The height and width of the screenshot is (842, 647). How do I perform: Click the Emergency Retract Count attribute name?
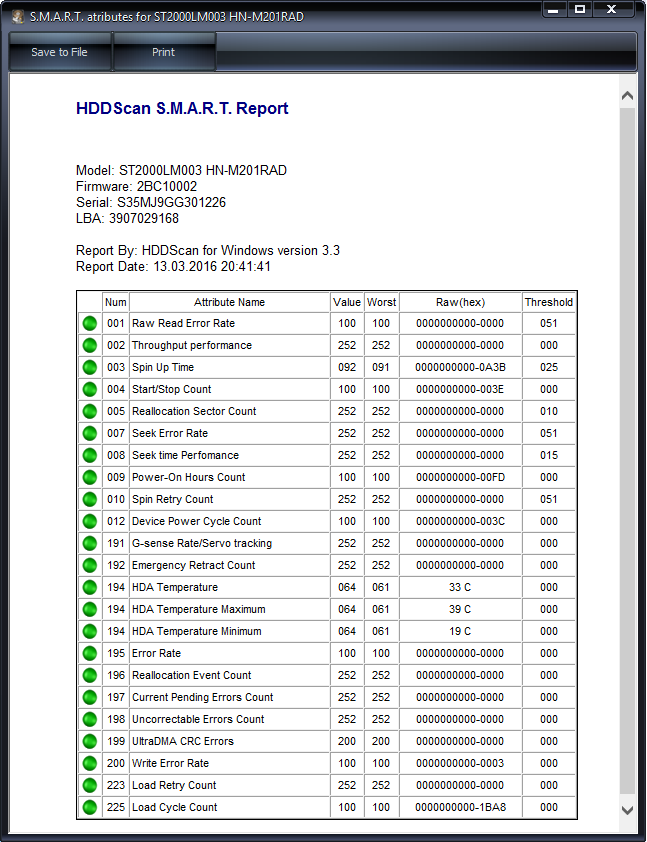pos(194,565)
